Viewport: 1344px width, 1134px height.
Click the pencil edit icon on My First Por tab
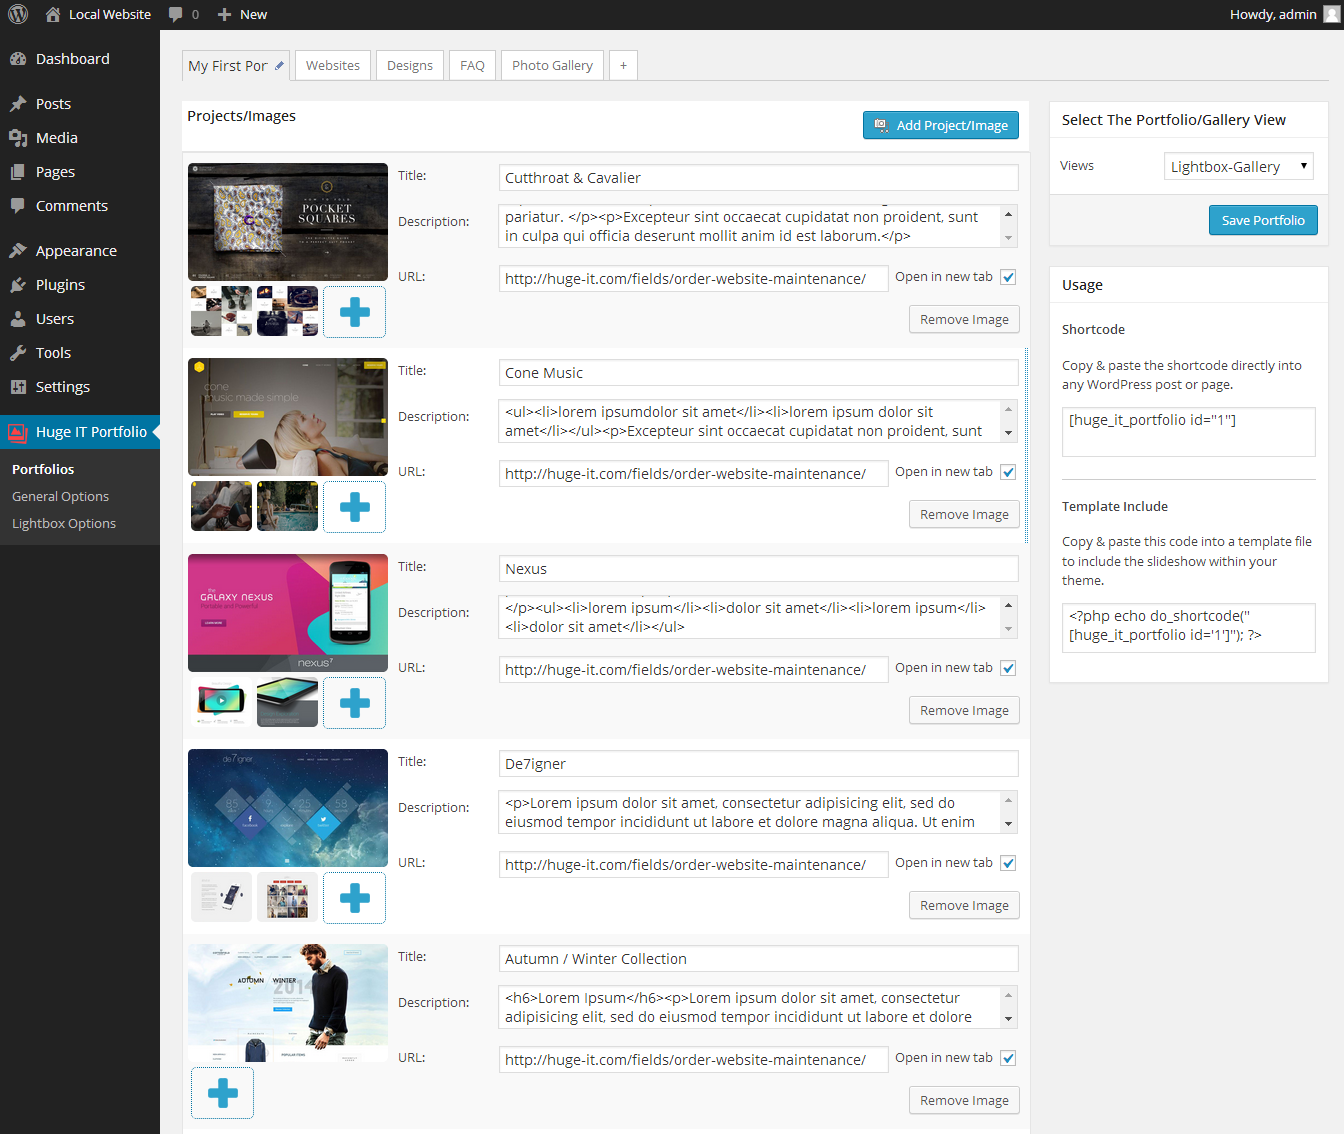click(280, 66)
